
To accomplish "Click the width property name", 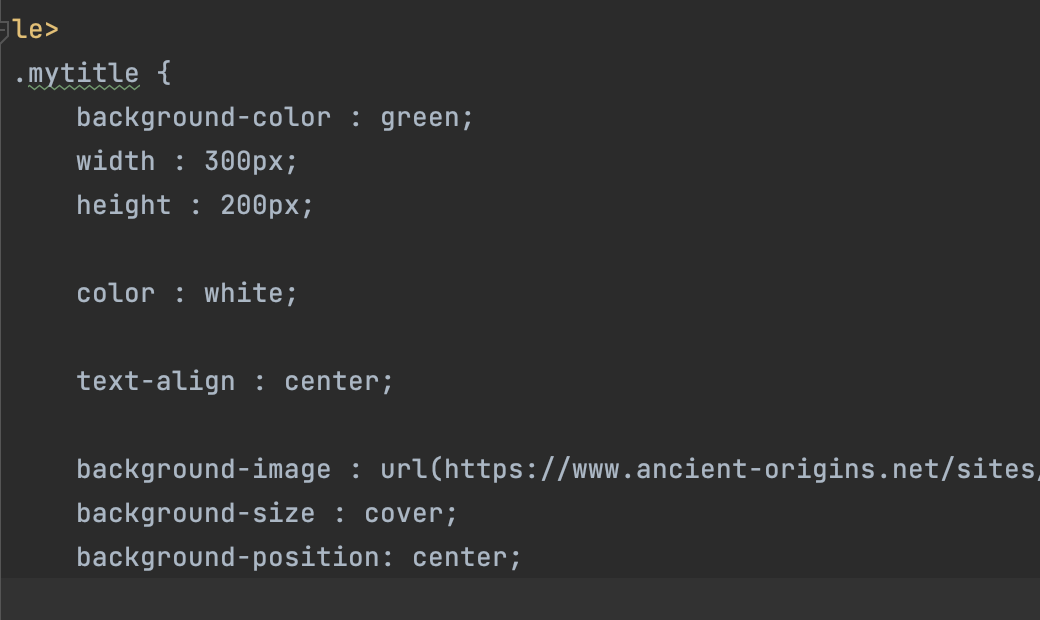I will 116,161.
